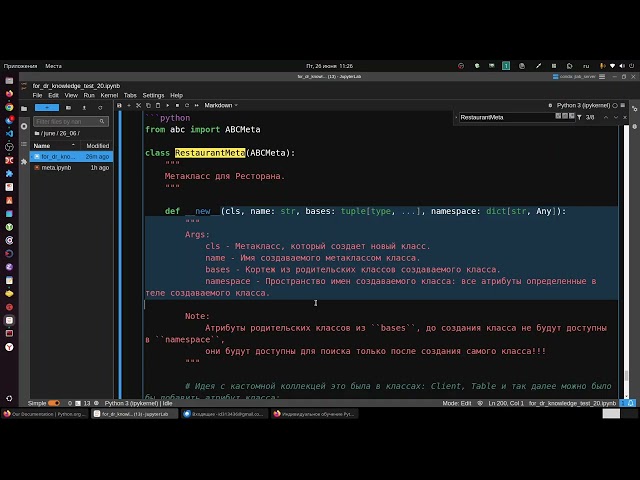Launch Firefox from the dock
This screenshot has width=640, height=480.
click(9, 94)
